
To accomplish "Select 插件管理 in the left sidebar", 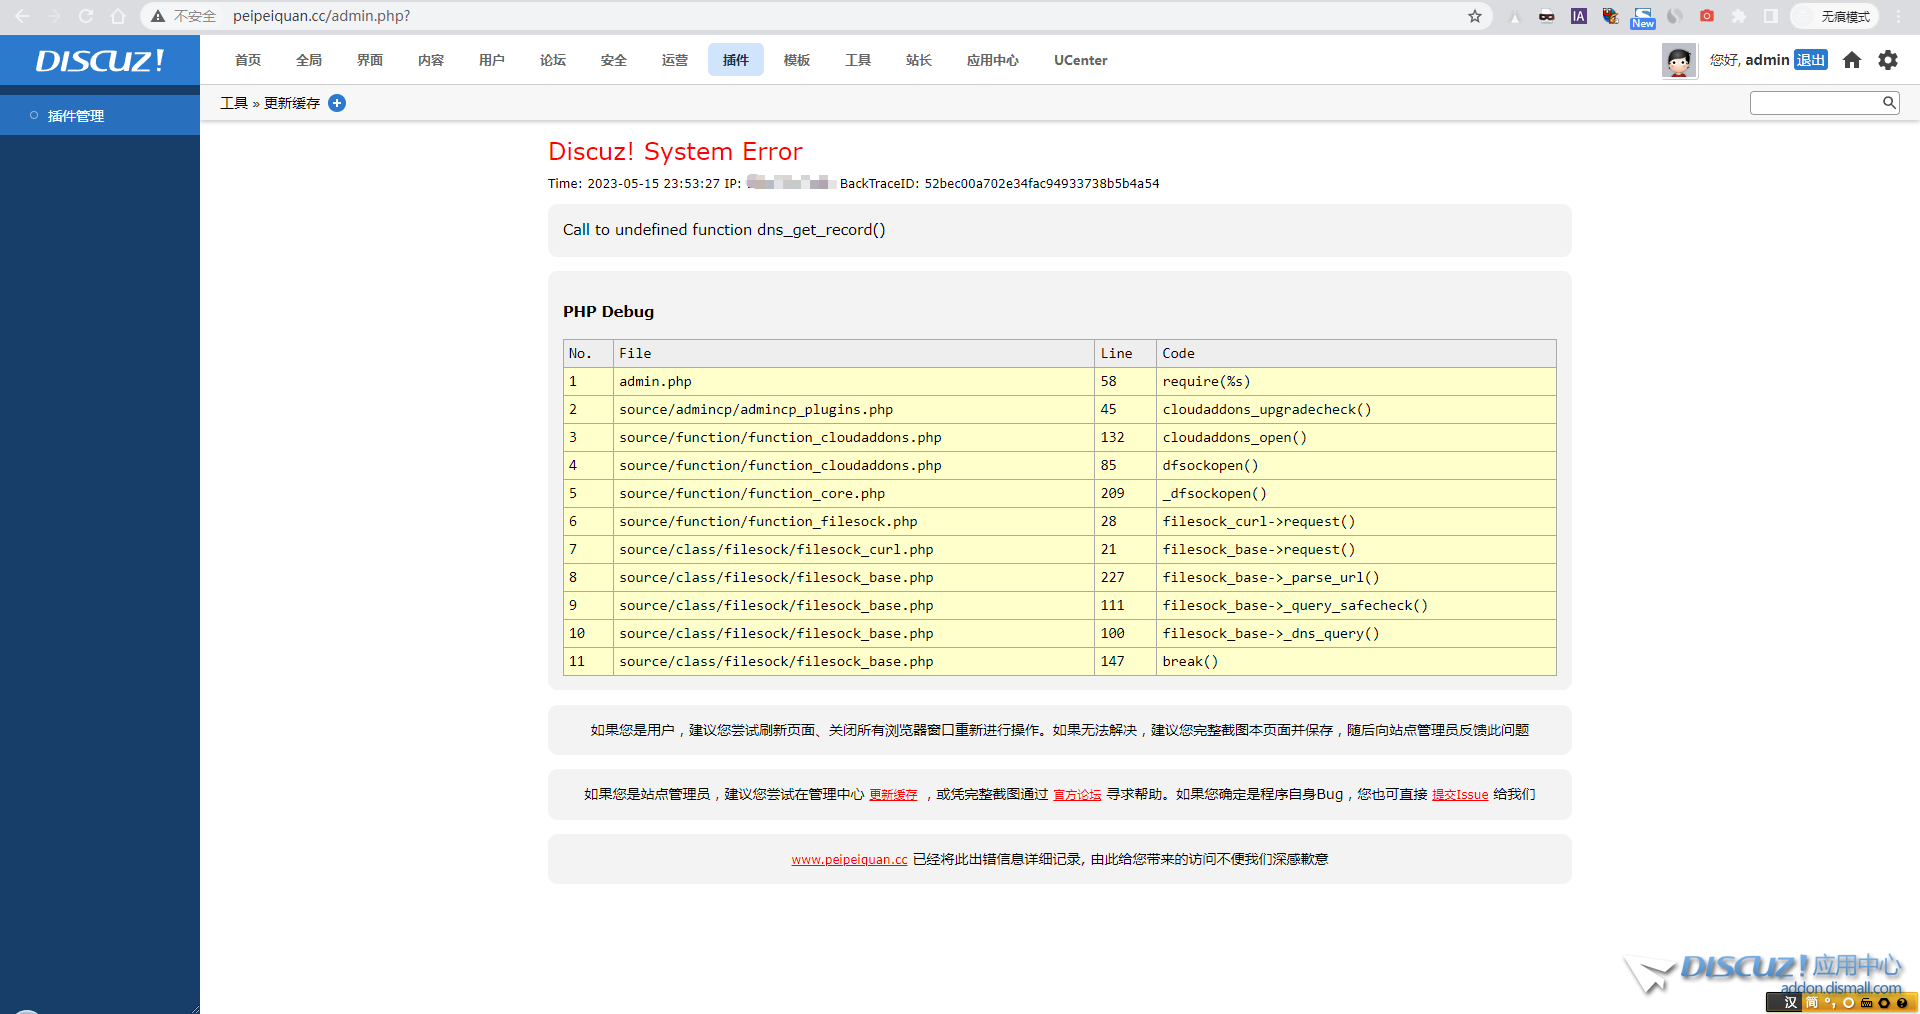I will point(76,116).
